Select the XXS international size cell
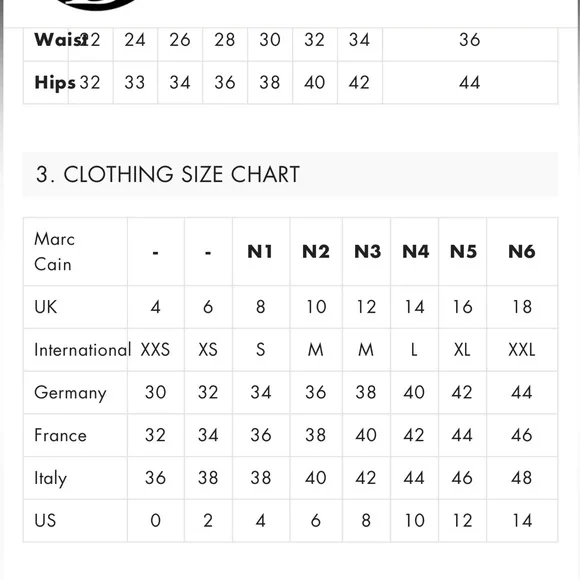Image resolution: width=580 pixels, height=580 pixels. click(155, 350)
